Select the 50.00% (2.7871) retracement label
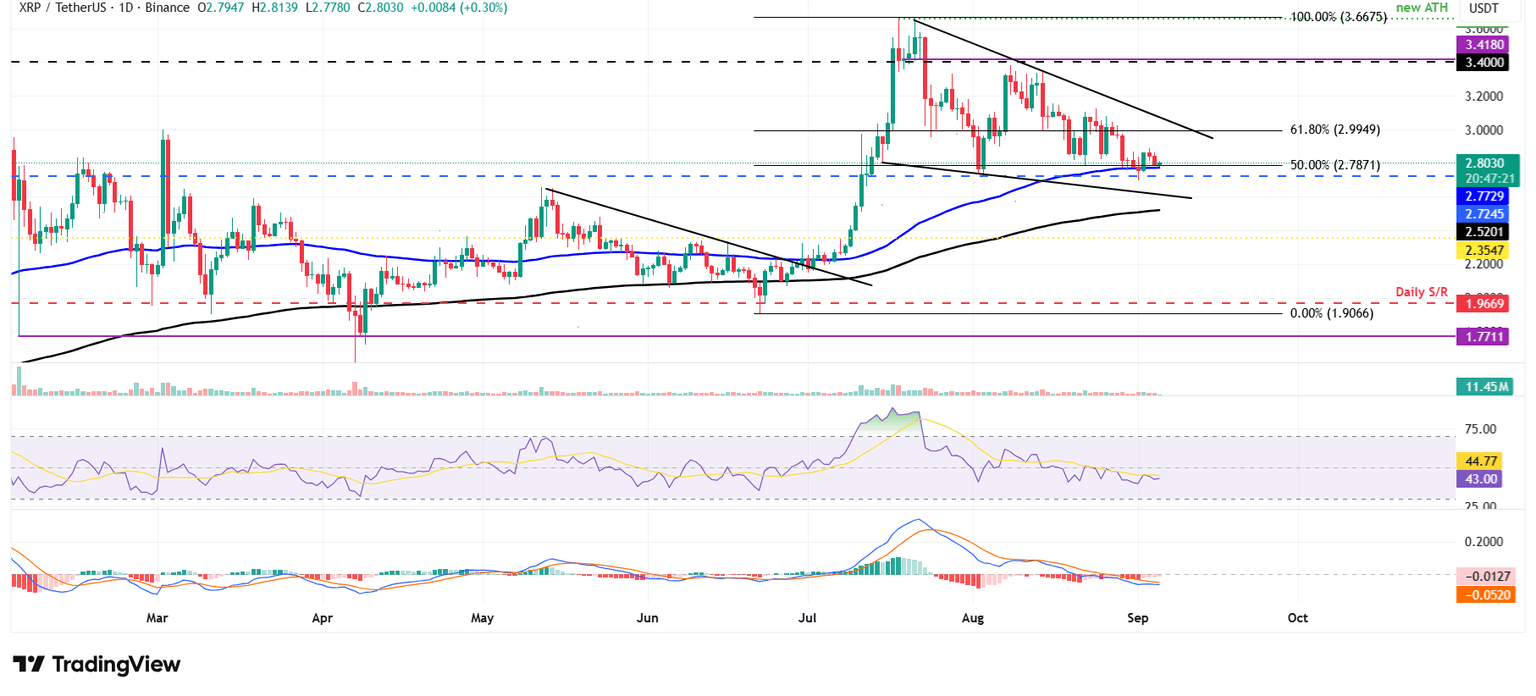This screenshot has height=696, width=1536. [x=1333, y=164]
